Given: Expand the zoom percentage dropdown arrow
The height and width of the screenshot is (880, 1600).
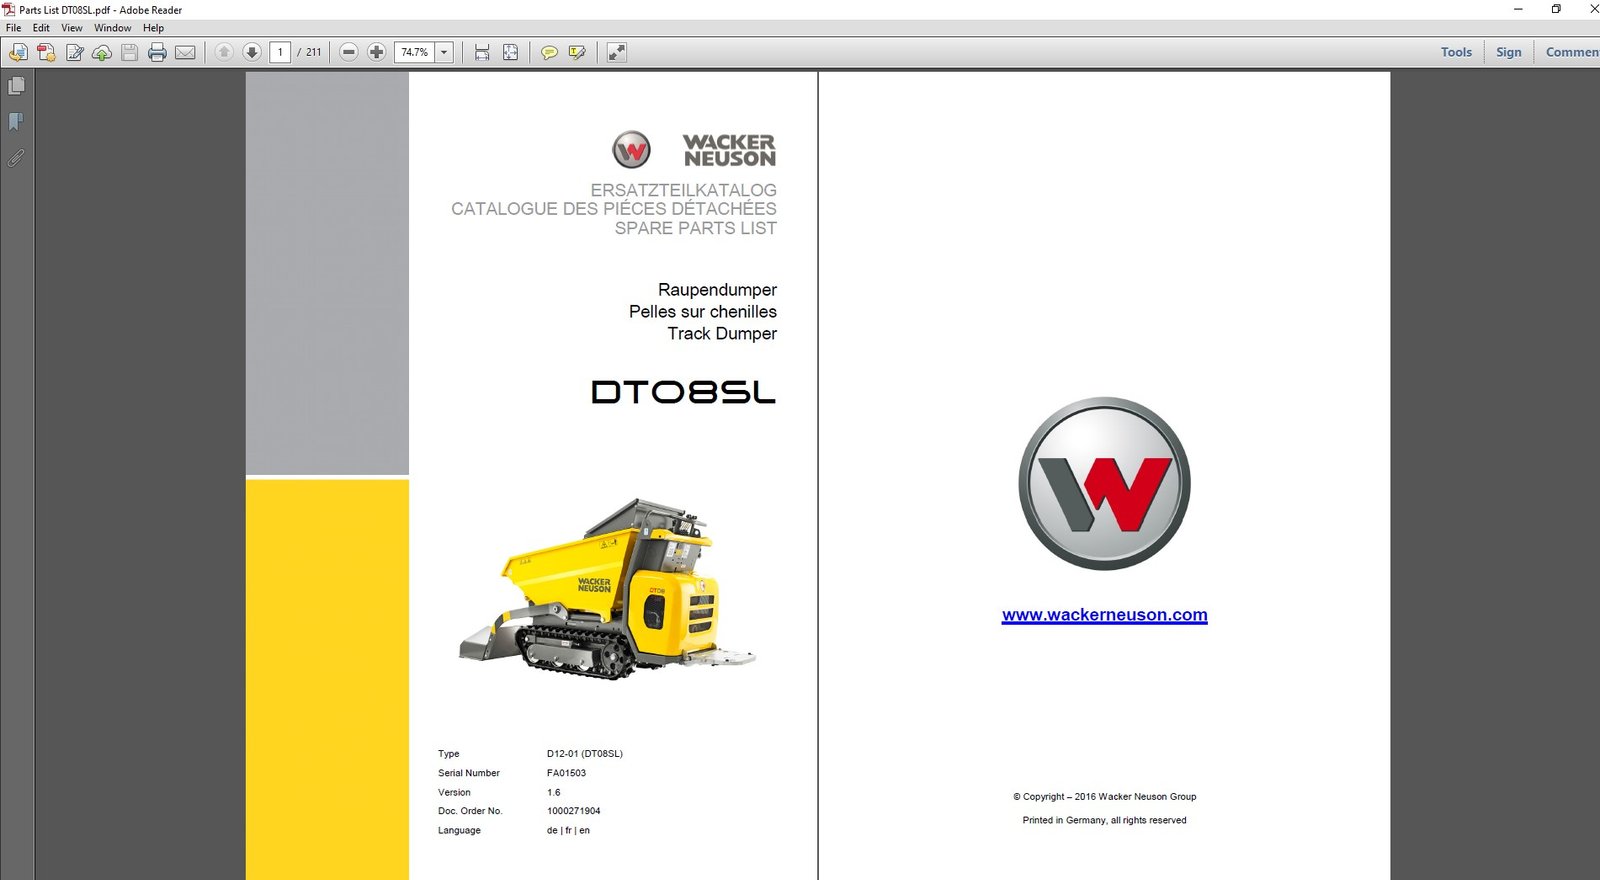Looking at the screenshot, I should [x=444, y=52].
